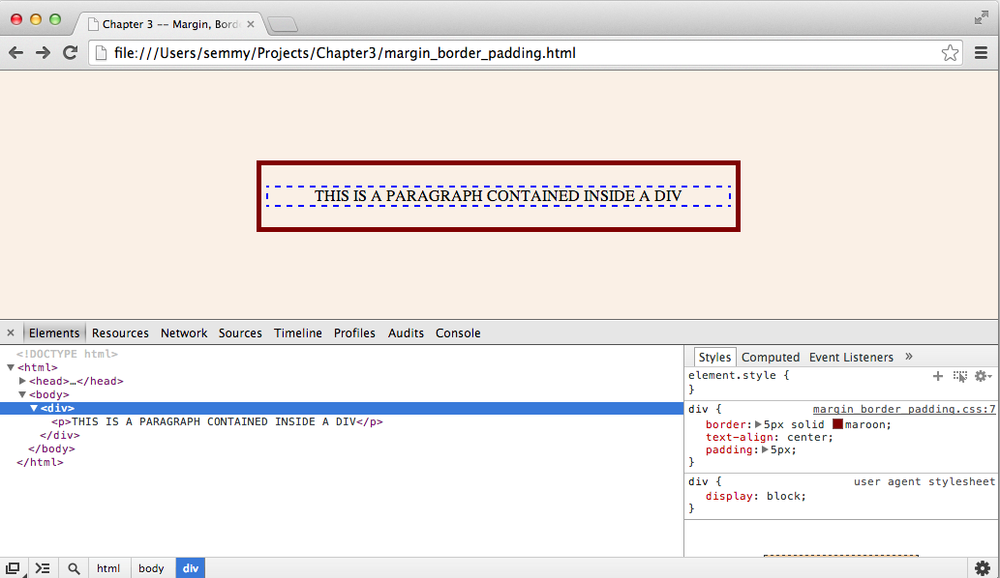Click the page icon in the address bar
The width and height of the screenshot is (1000, 578).
[x=101, y=53]
